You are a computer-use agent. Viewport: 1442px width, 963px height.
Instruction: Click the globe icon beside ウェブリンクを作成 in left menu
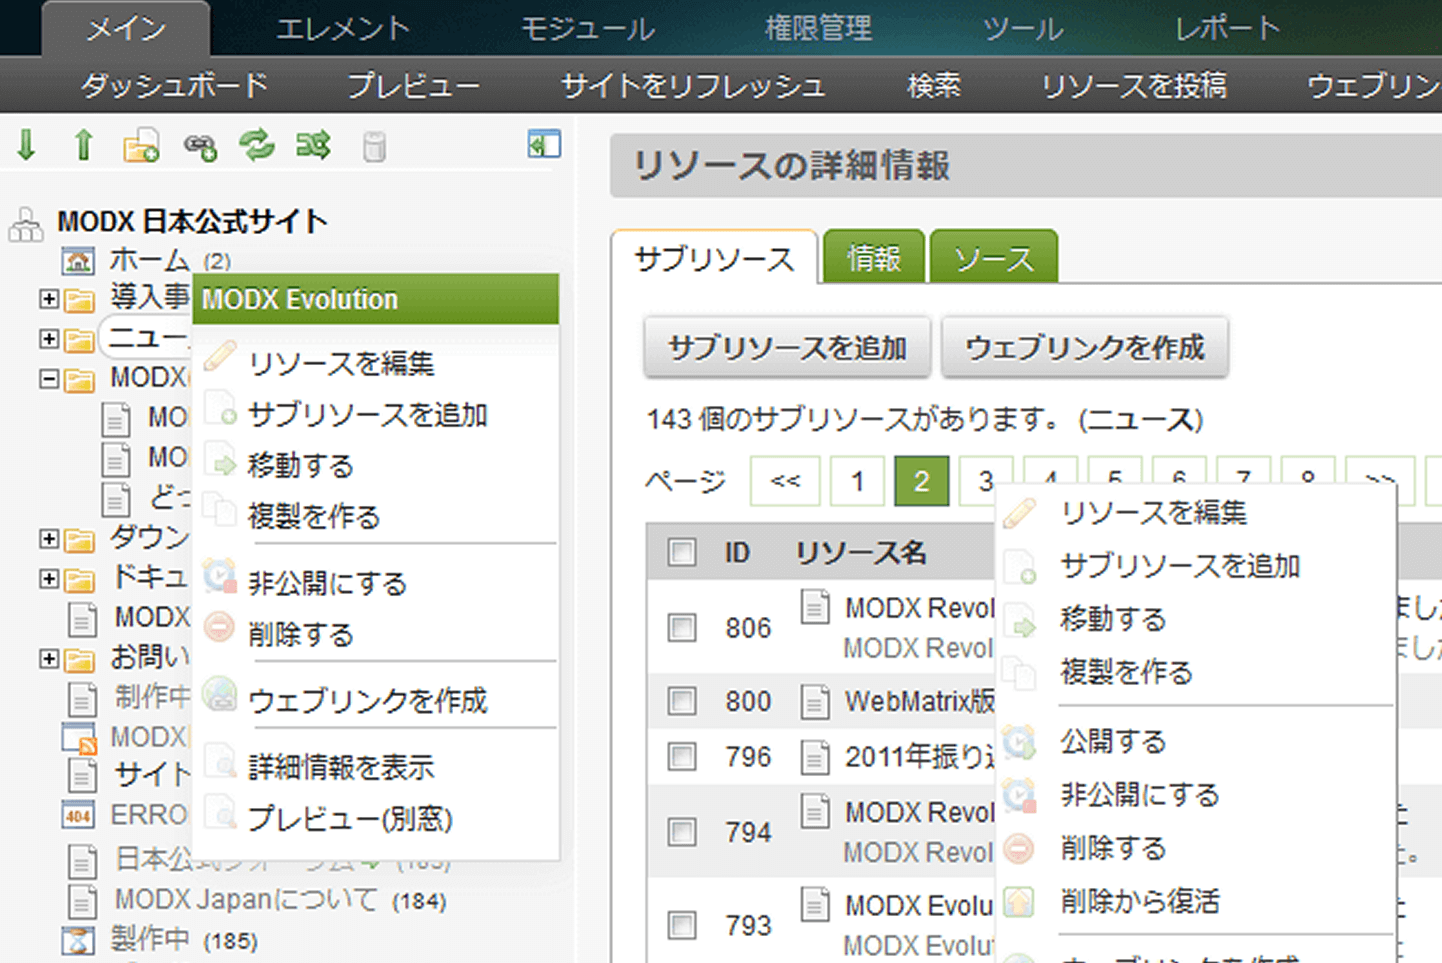pyautogui.click(x=219, y=693)
